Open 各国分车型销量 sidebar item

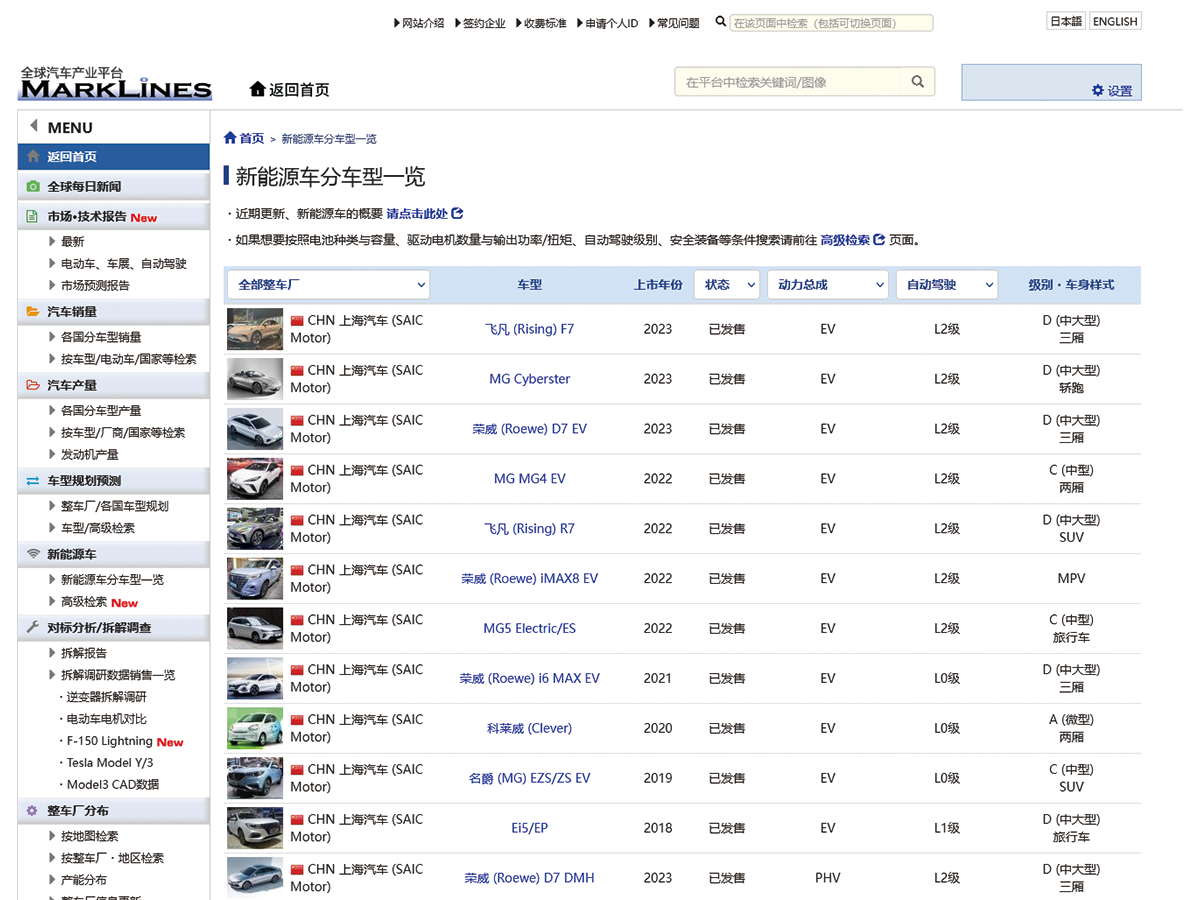(101, 337)
